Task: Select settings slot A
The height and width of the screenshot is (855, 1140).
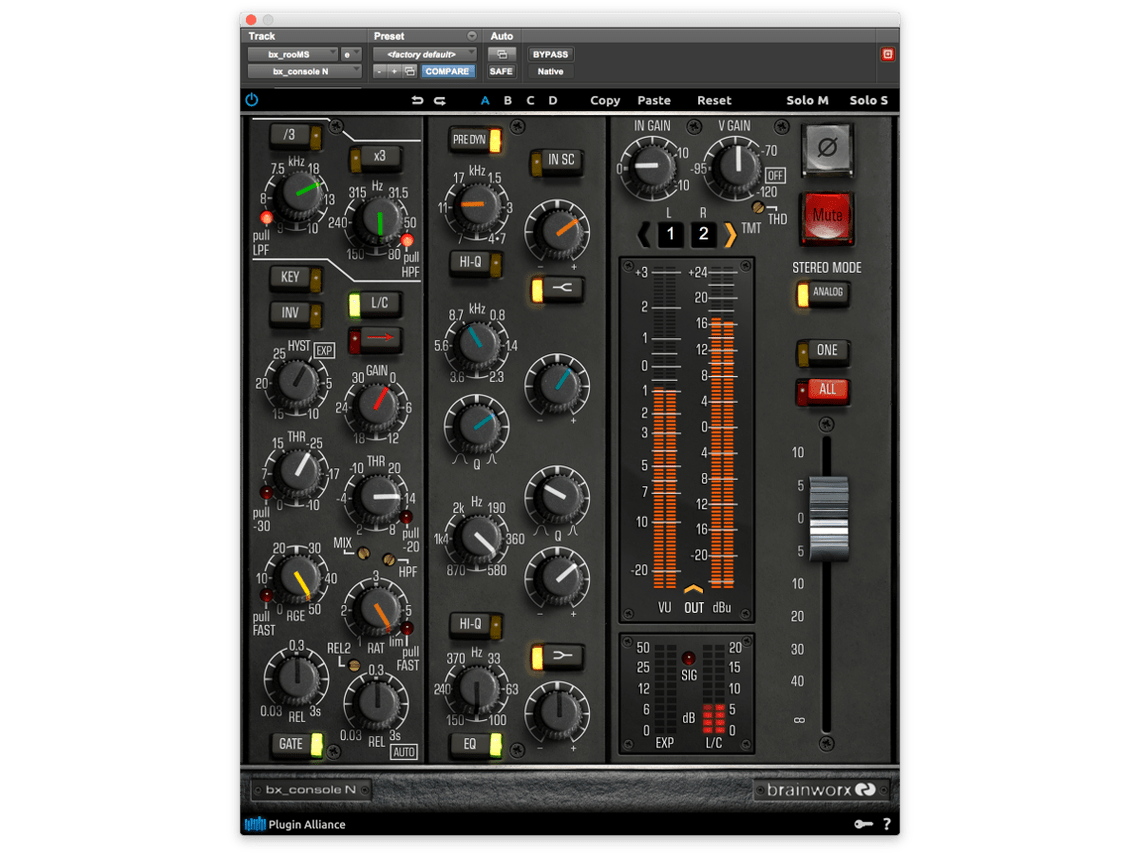Action: pyautogui.click(x=485, y=100)
